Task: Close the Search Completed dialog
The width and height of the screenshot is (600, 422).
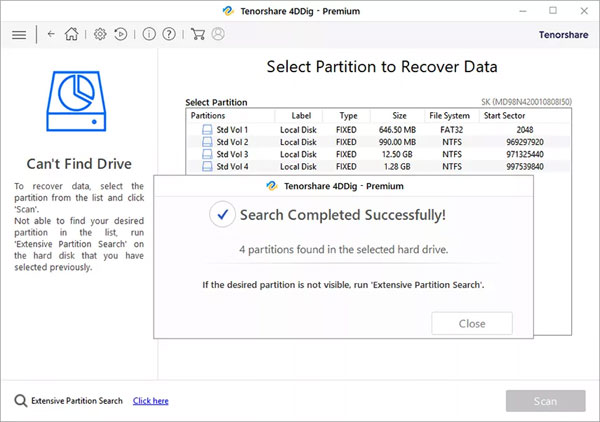Action: point(472,324)
